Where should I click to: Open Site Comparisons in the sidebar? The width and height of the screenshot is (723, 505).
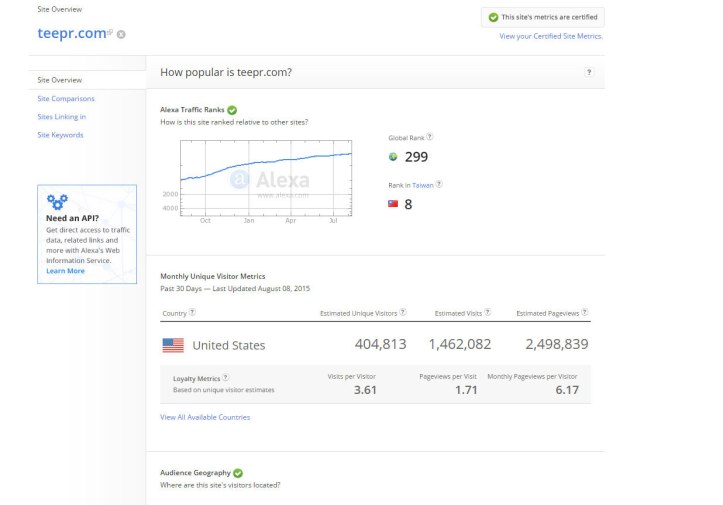pyautogui.click(x=66, y=98)
